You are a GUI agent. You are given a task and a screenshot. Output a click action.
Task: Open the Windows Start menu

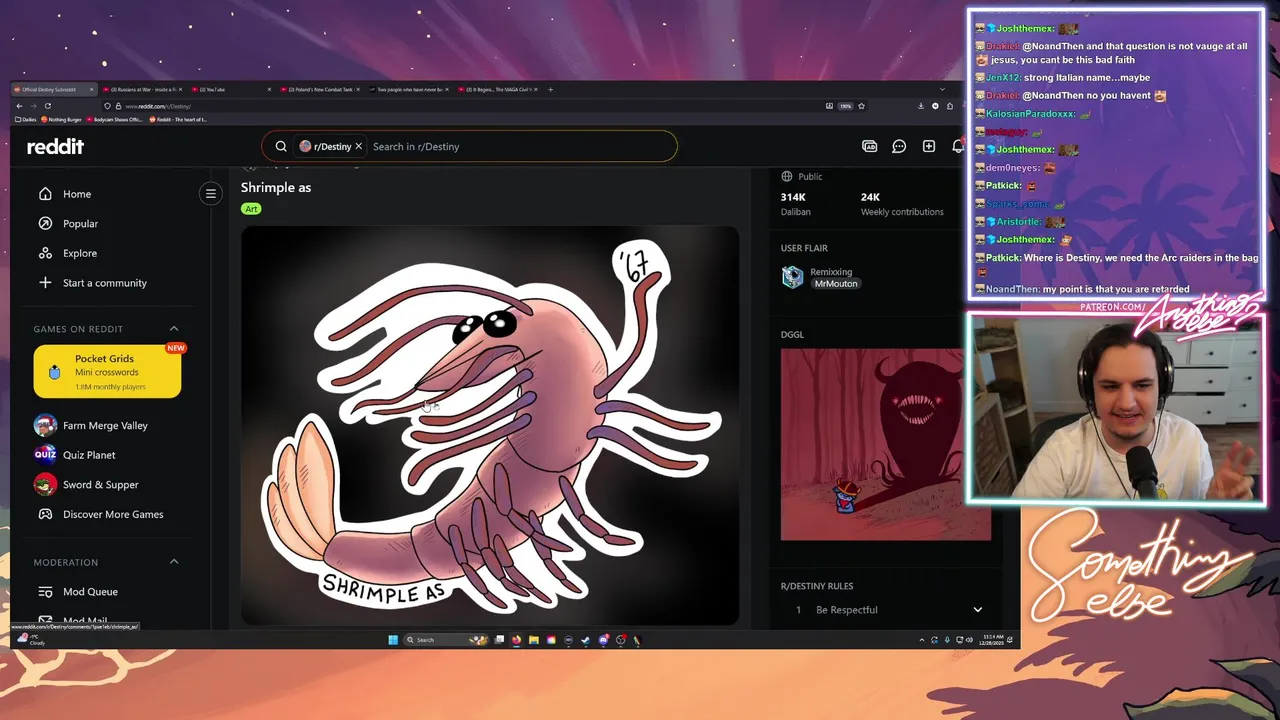pyautogui.click(x=393, y=640)
